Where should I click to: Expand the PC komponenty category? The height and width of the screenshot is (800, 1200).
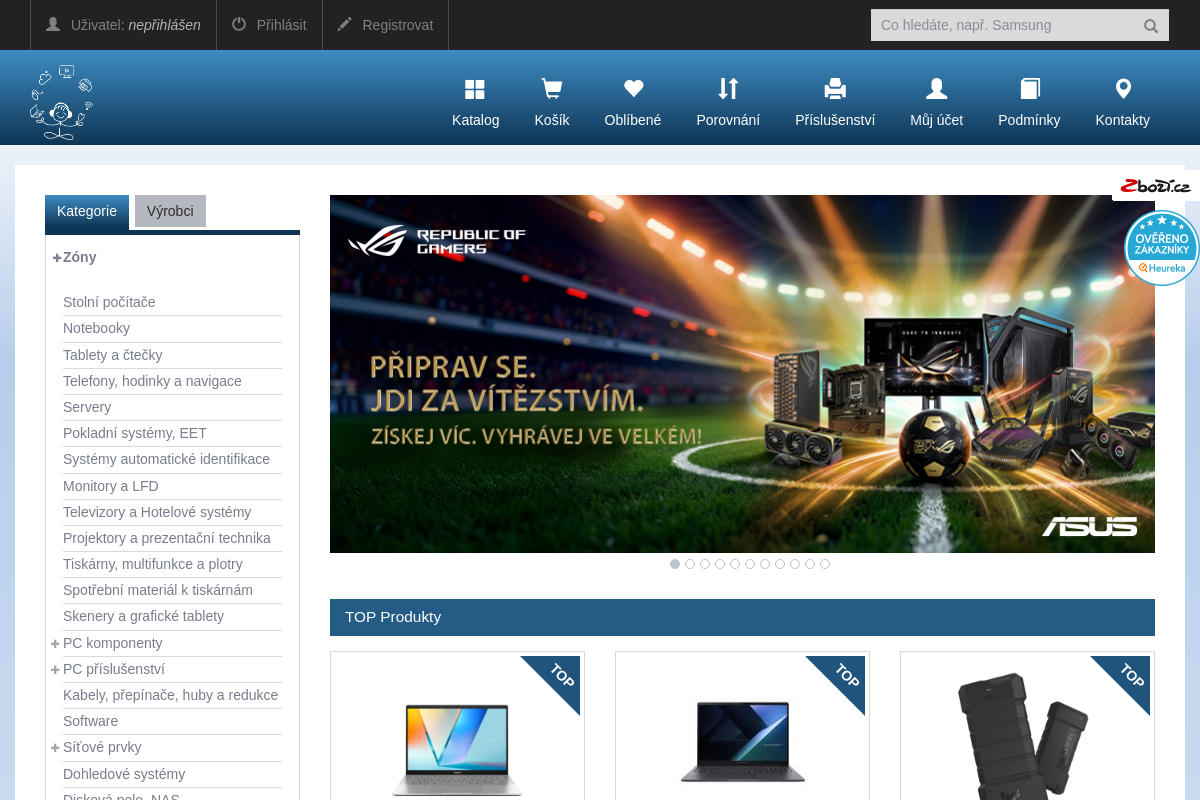tap(55, 643)
